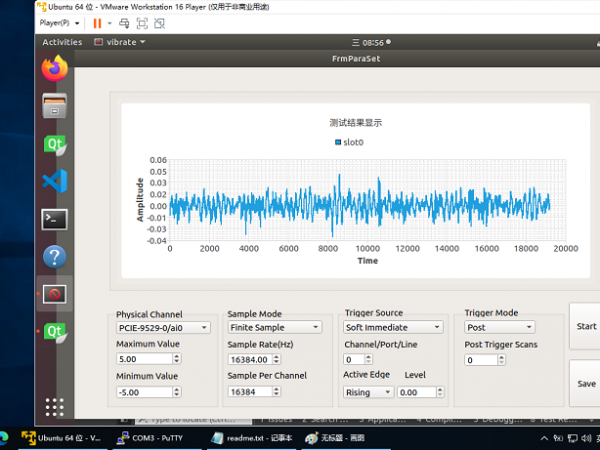Expand the Physical Channel dropdown
This screenshot has width=600, height=450.
coord(163,327)
